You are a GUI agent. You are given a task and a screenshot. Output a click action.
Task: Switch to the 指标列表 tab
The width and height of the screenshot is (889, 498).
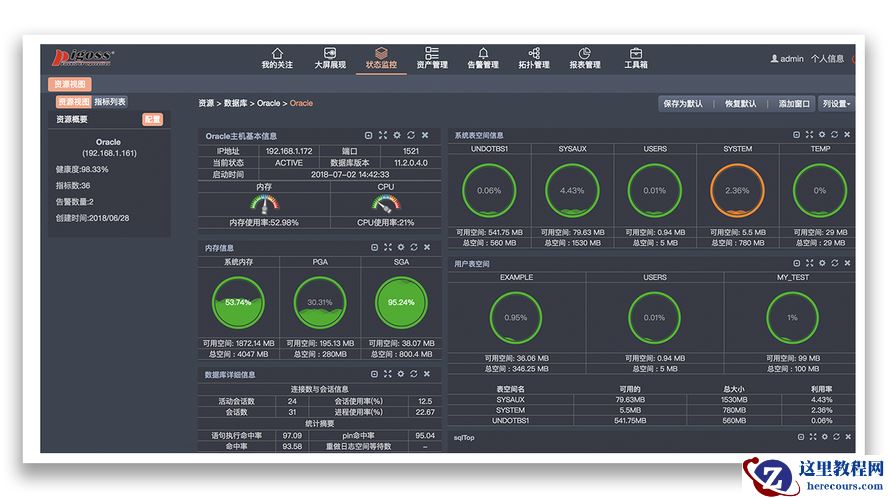point(109,102)
